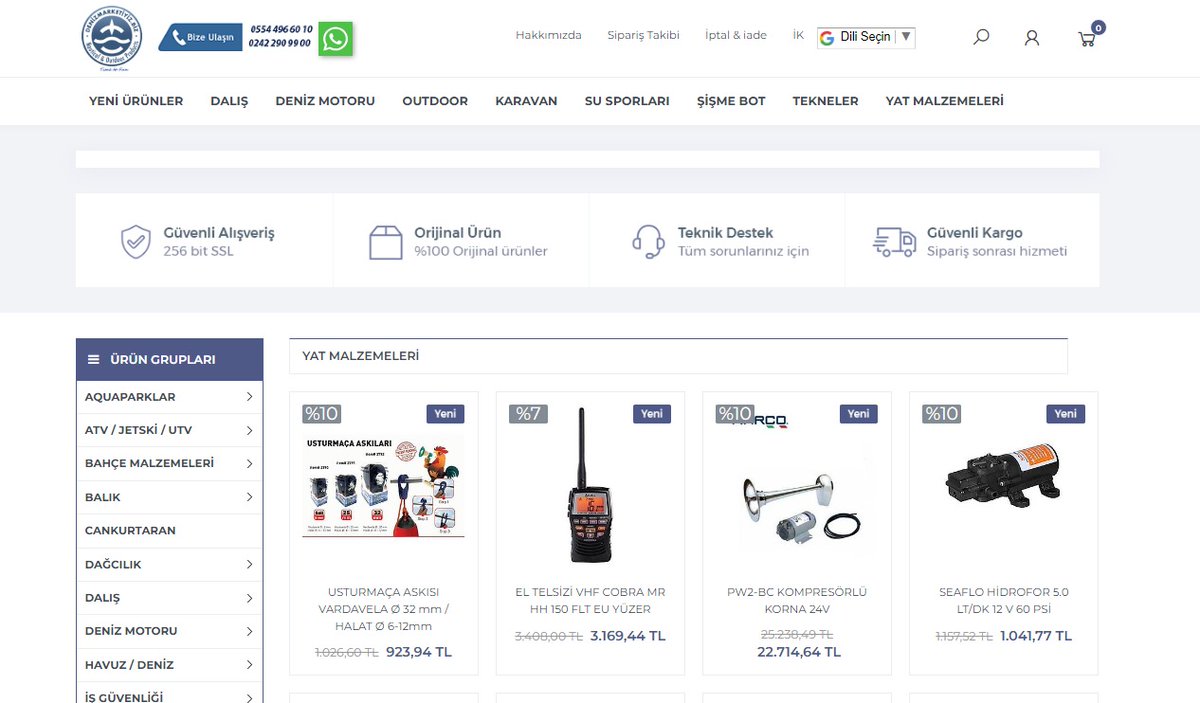Open the DALIŞ top menu
This screenshot has height=703, width=1200.
pos(229,101)
